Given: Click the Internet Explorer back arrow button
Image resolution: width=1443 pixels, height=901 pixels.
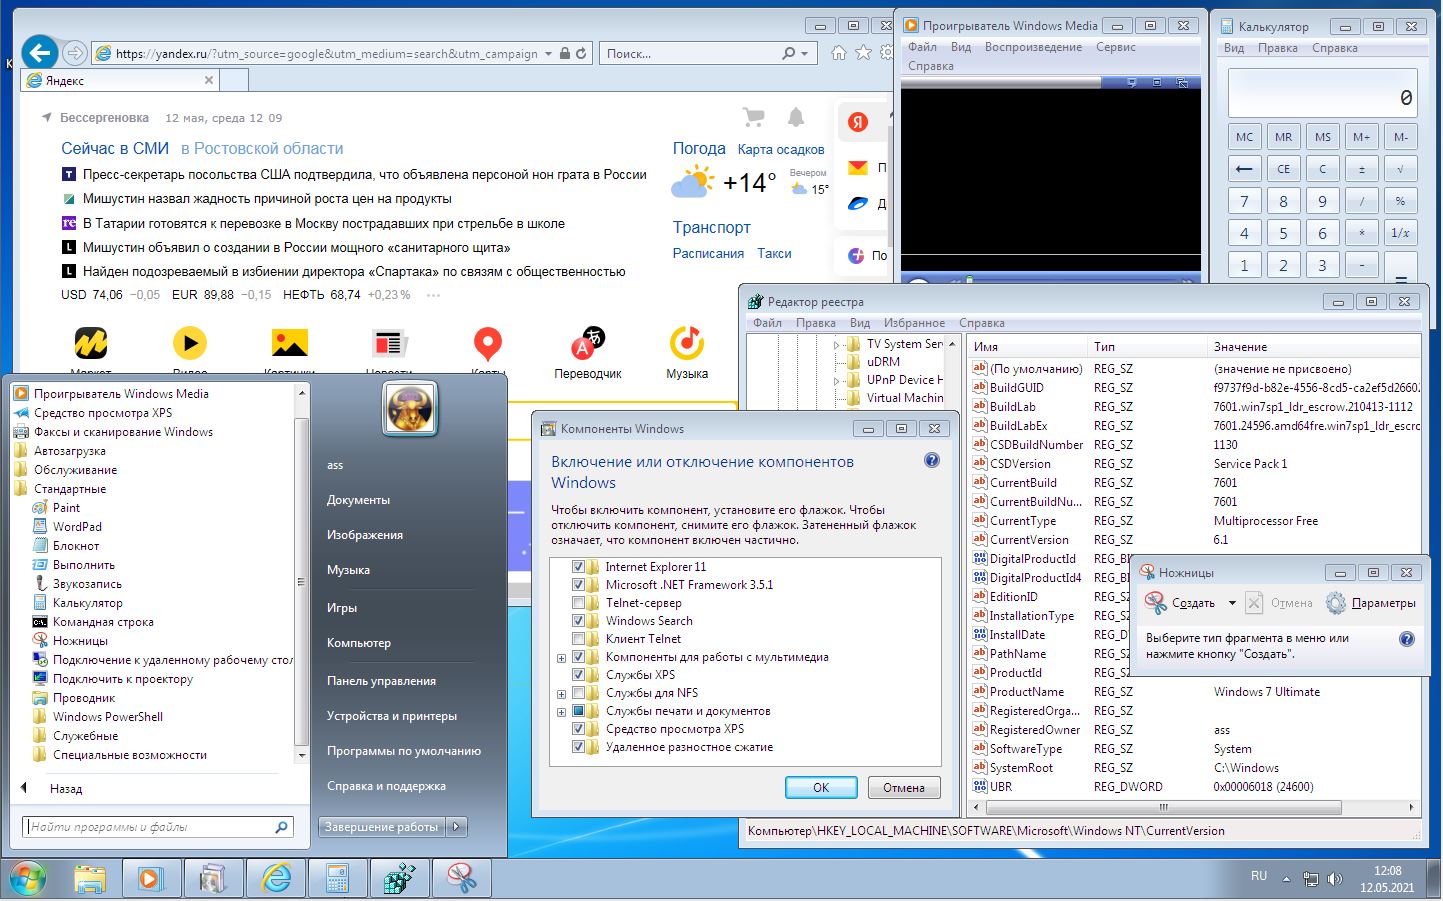Looking at the screenshot, I should [39, 52].
